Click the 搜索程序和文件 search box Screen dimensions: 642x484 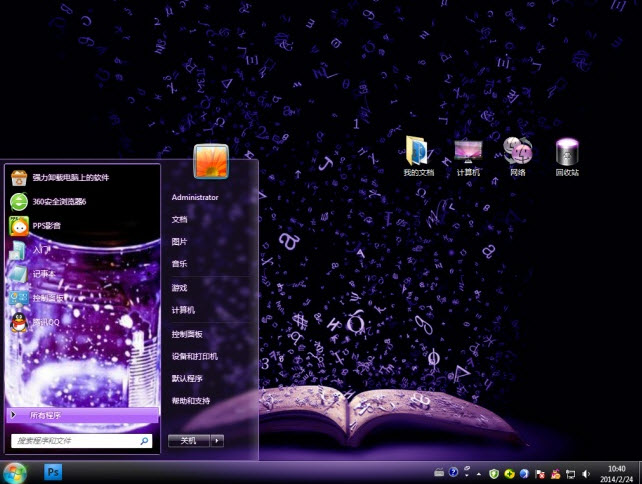point(75,440)
